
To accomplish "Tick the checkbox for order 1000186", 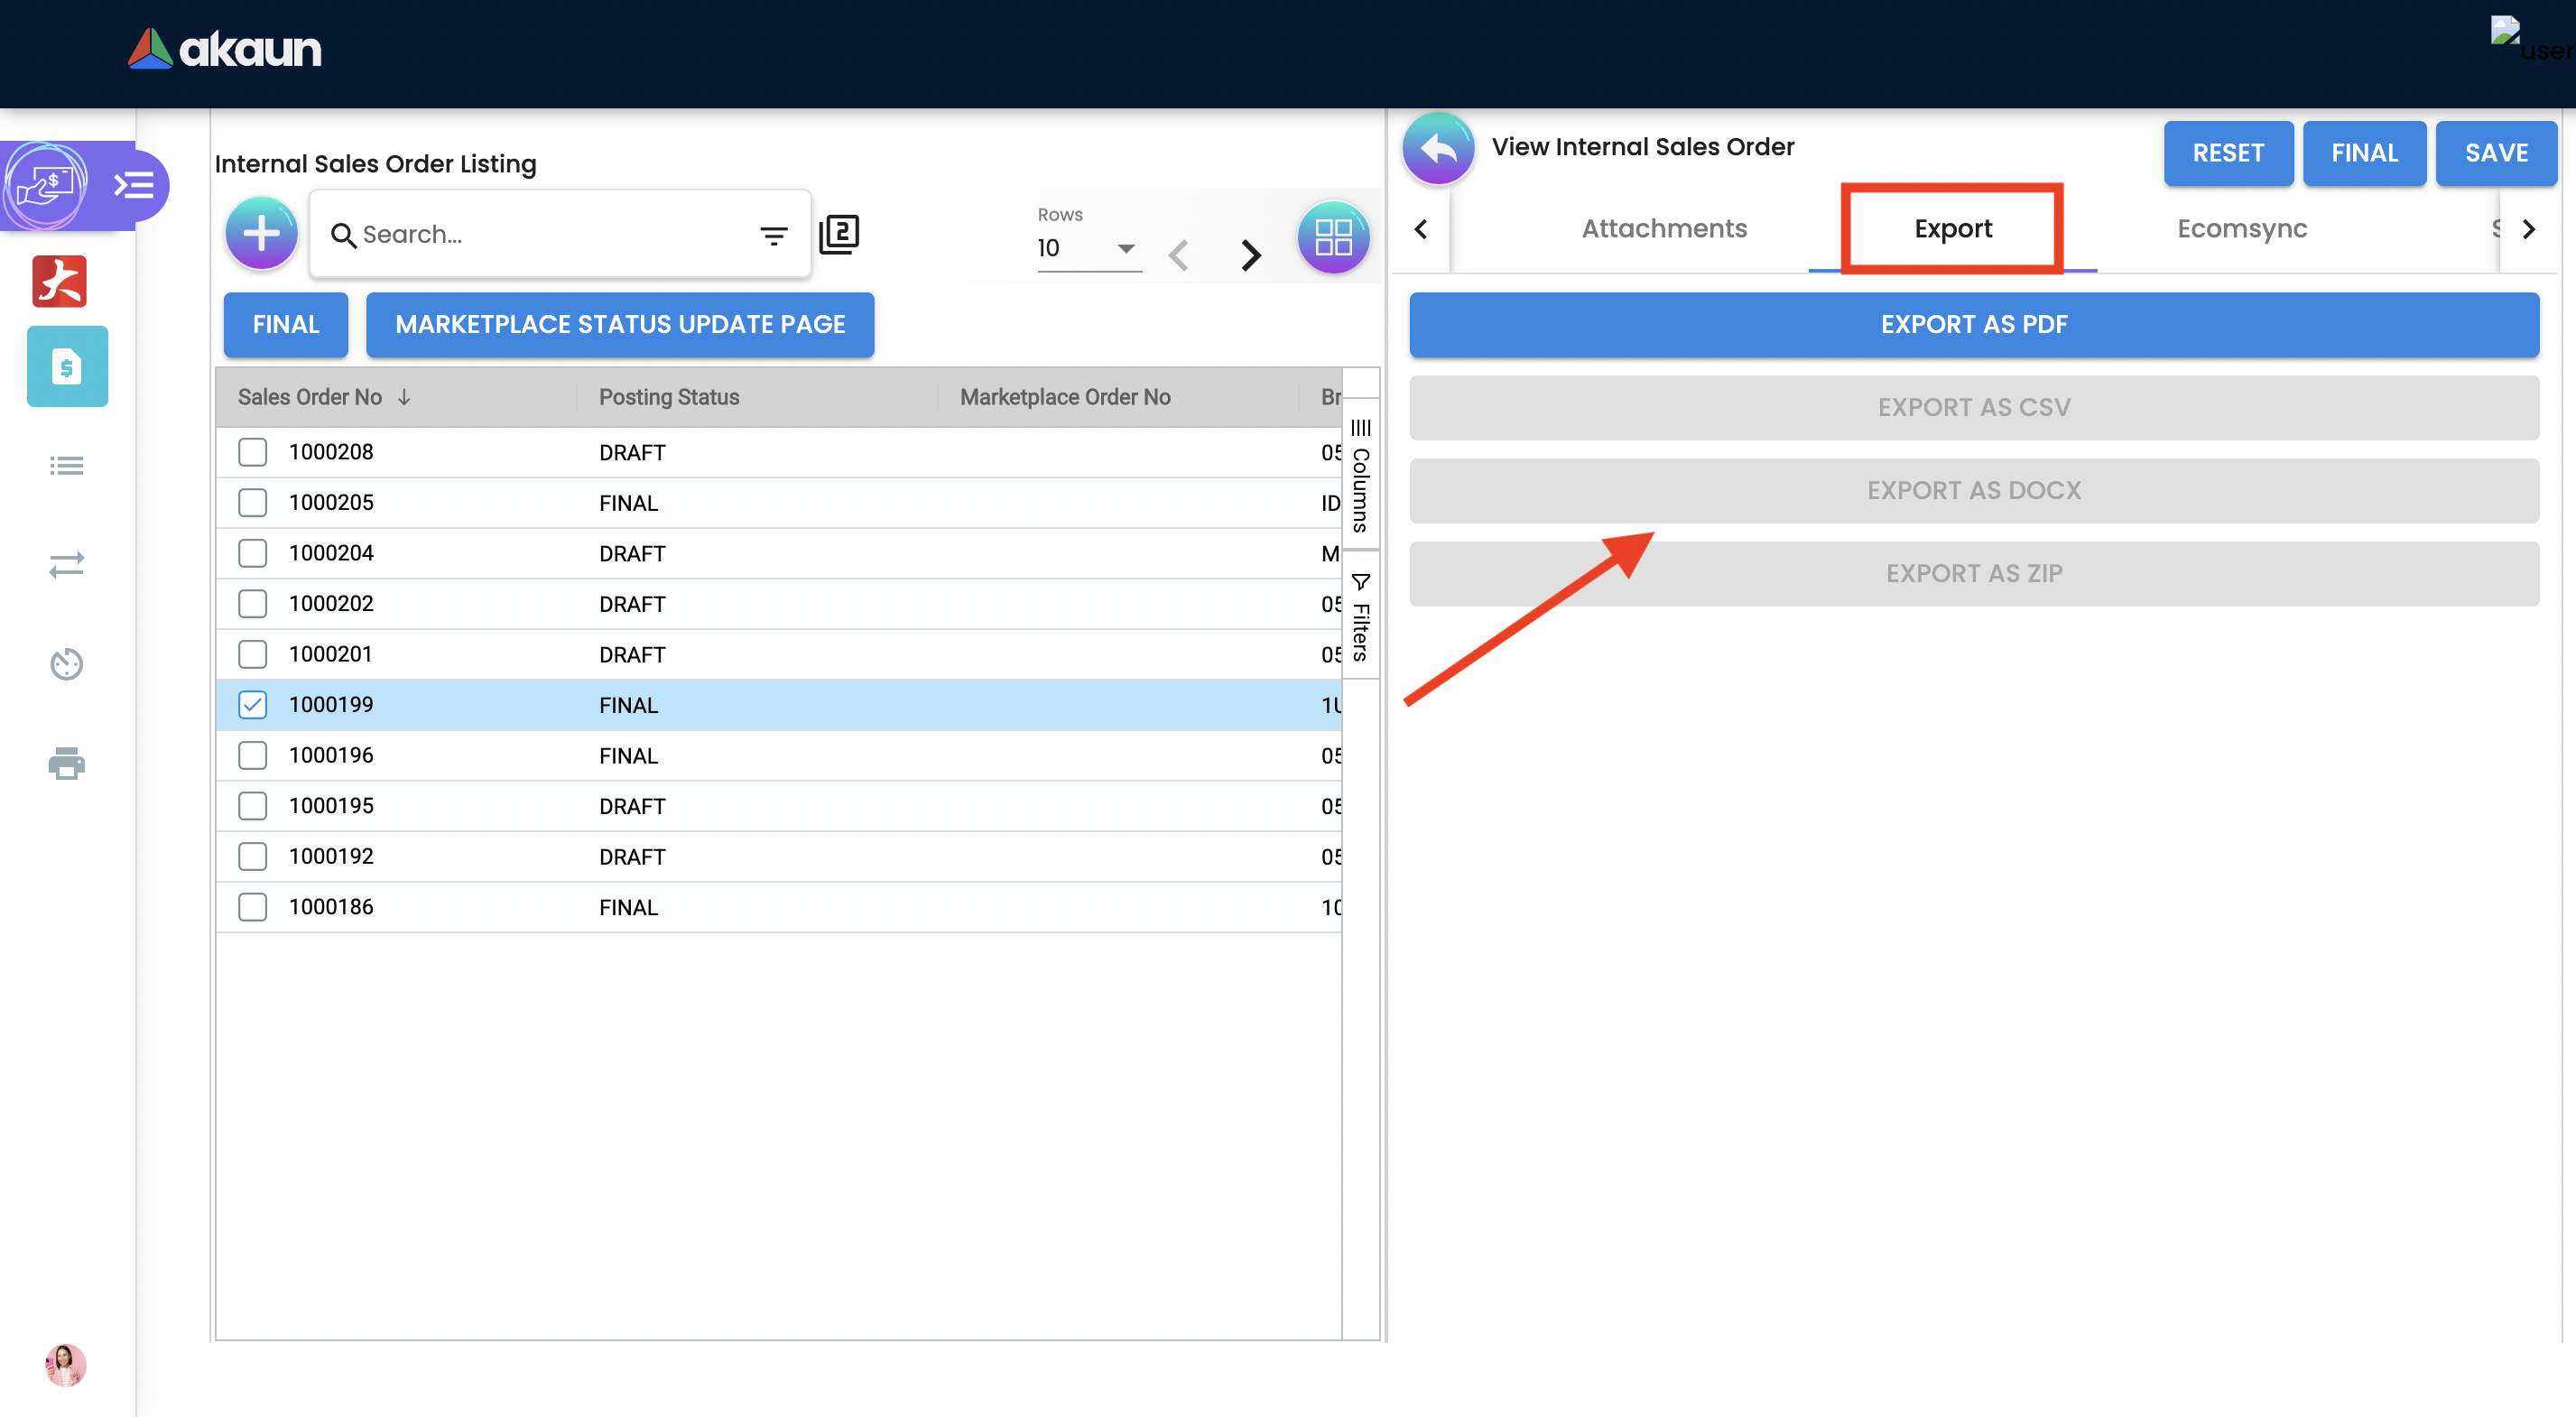I will point(253,907).
